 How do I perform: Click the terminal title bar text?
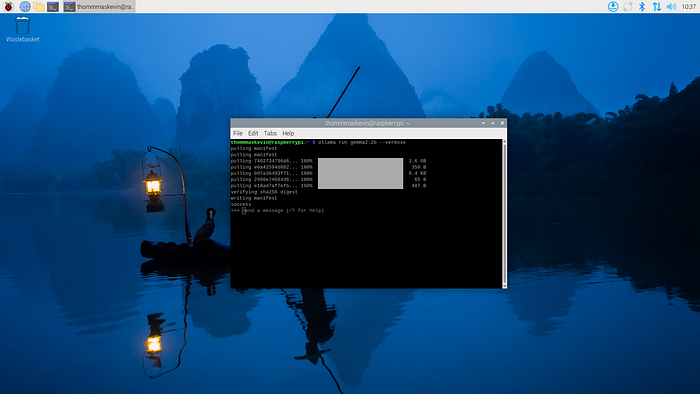tap(367, 123)
